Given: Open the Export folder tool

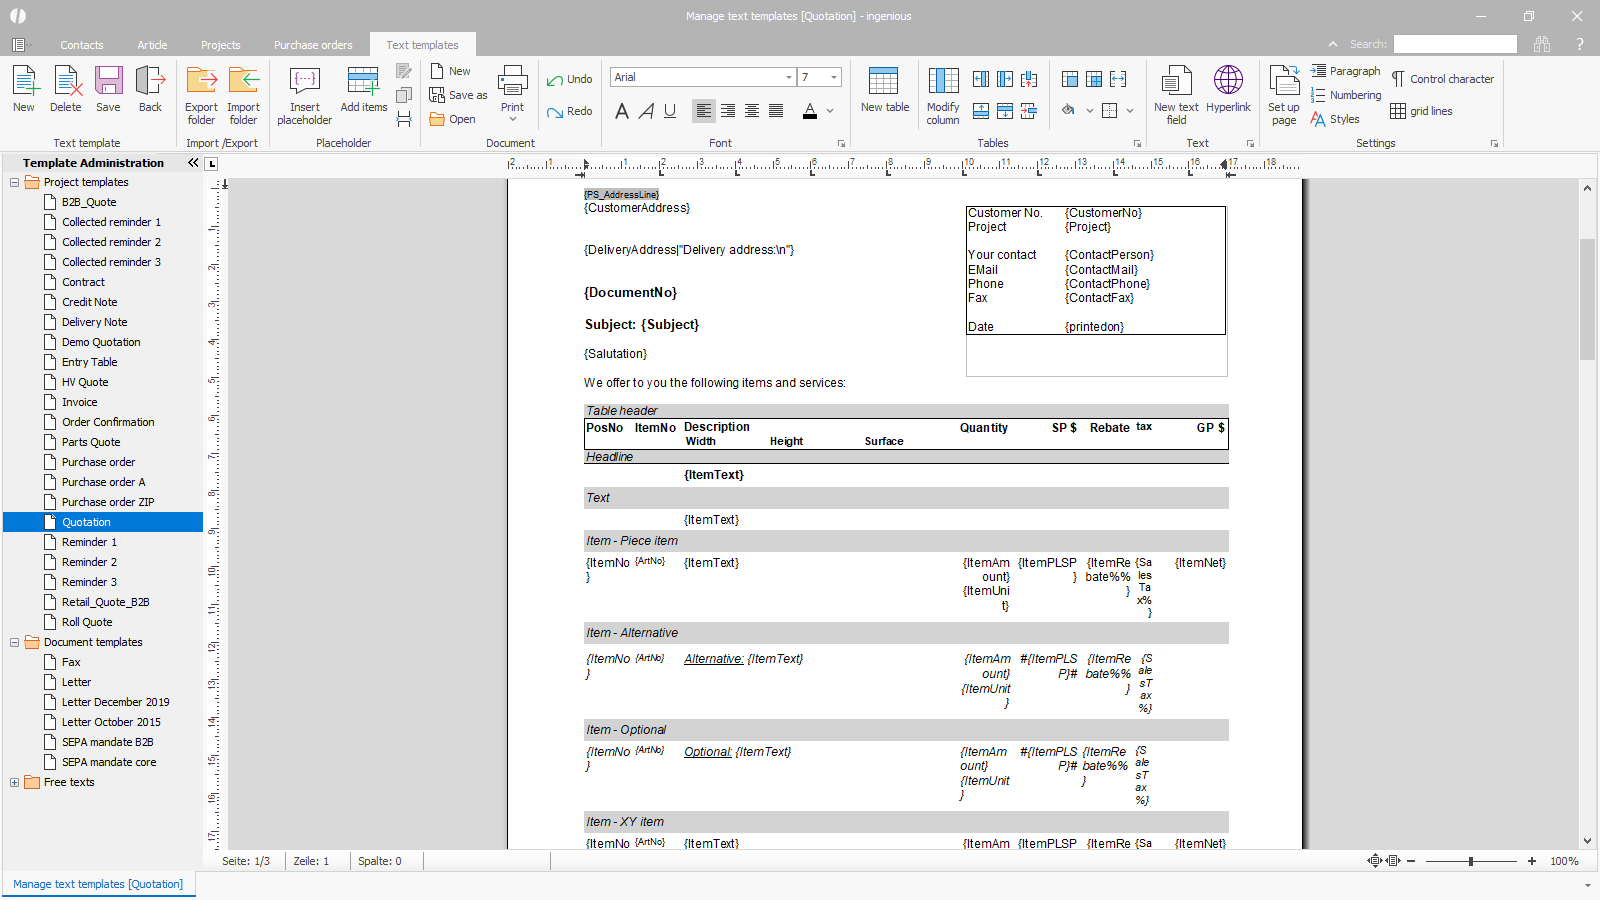Looking at the screenshot, I should tap(201, 82).
